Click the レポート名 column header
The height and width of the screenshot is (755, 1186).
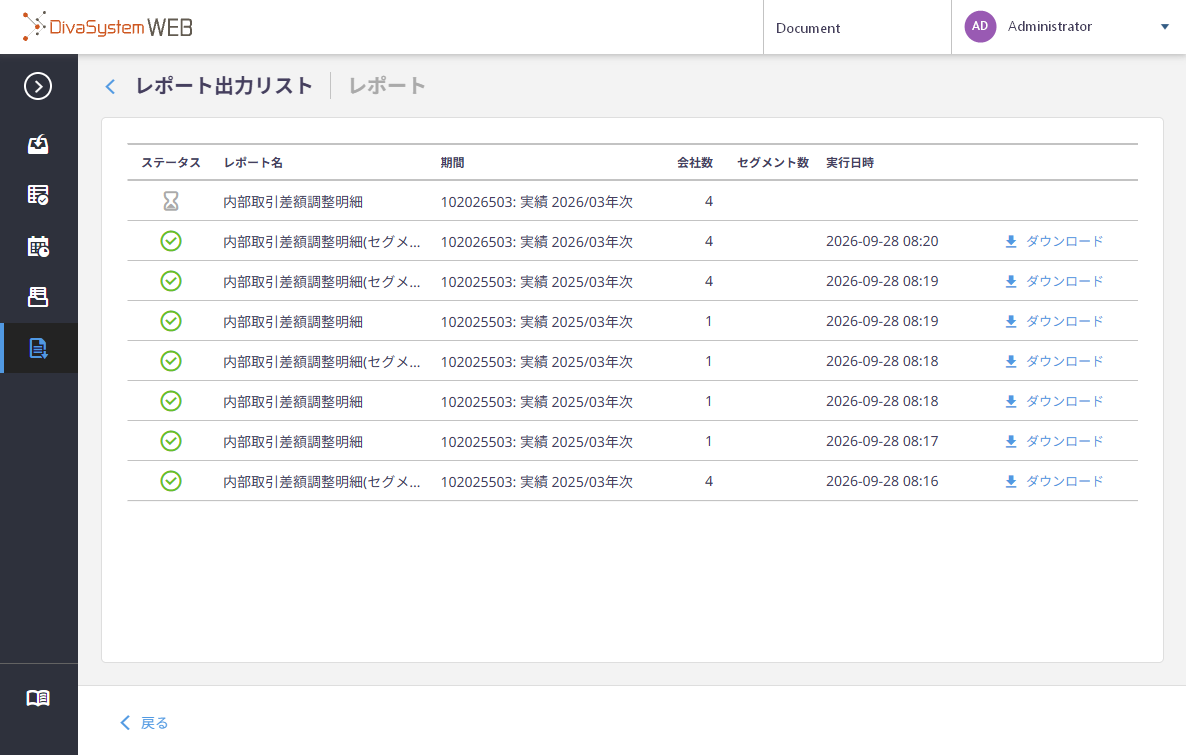(x=253, y=163)
